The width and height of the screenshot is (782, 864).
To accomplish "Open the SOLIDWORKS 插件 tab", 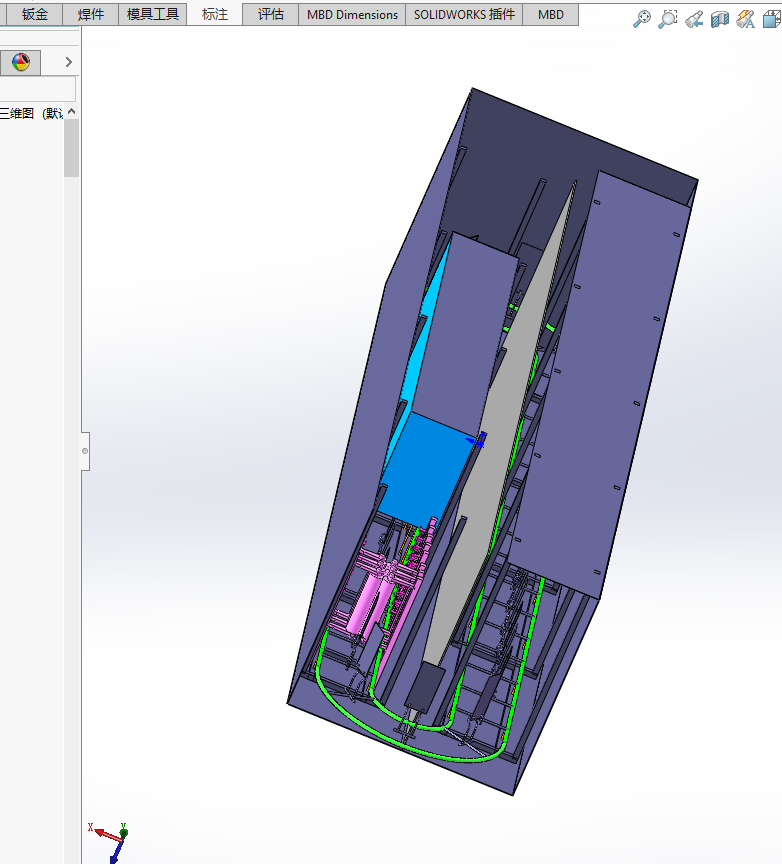I will (465, 14).
